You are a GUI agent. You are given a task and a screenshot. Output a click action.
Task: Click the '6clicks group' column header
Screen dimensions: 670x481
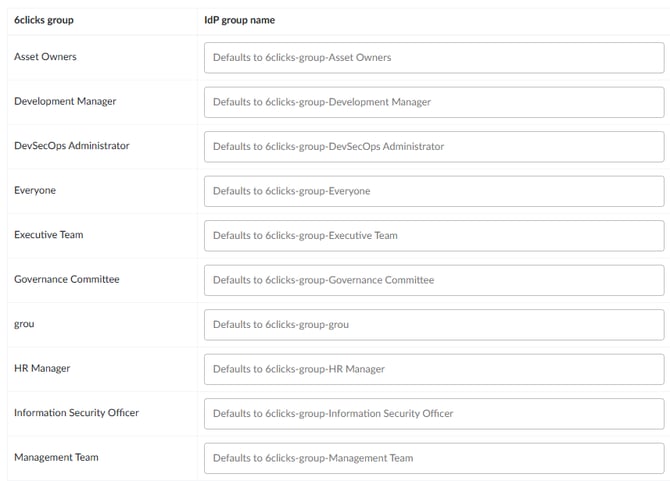[x=44, y=20]
